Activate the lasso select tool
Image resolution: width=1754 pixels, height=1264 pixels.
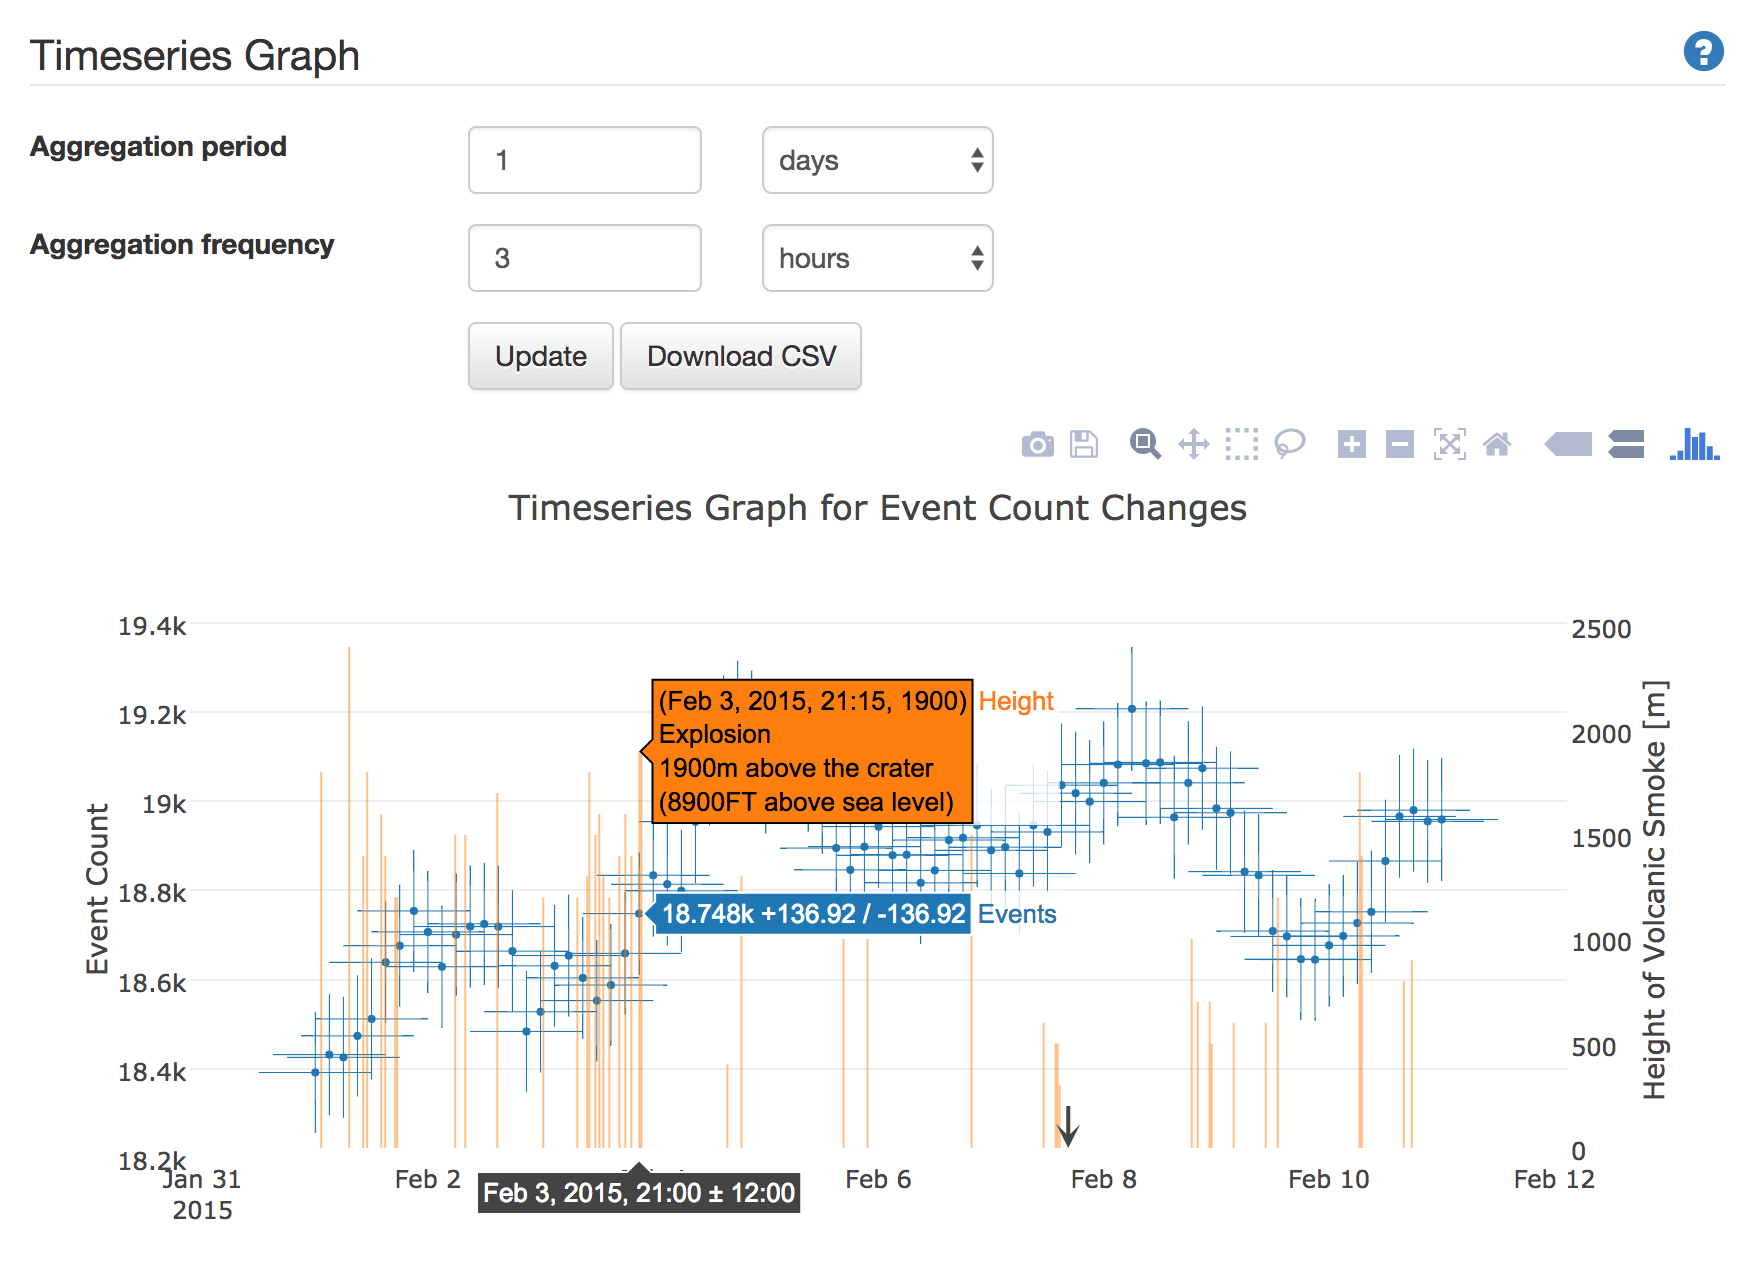pos(1289,444)
